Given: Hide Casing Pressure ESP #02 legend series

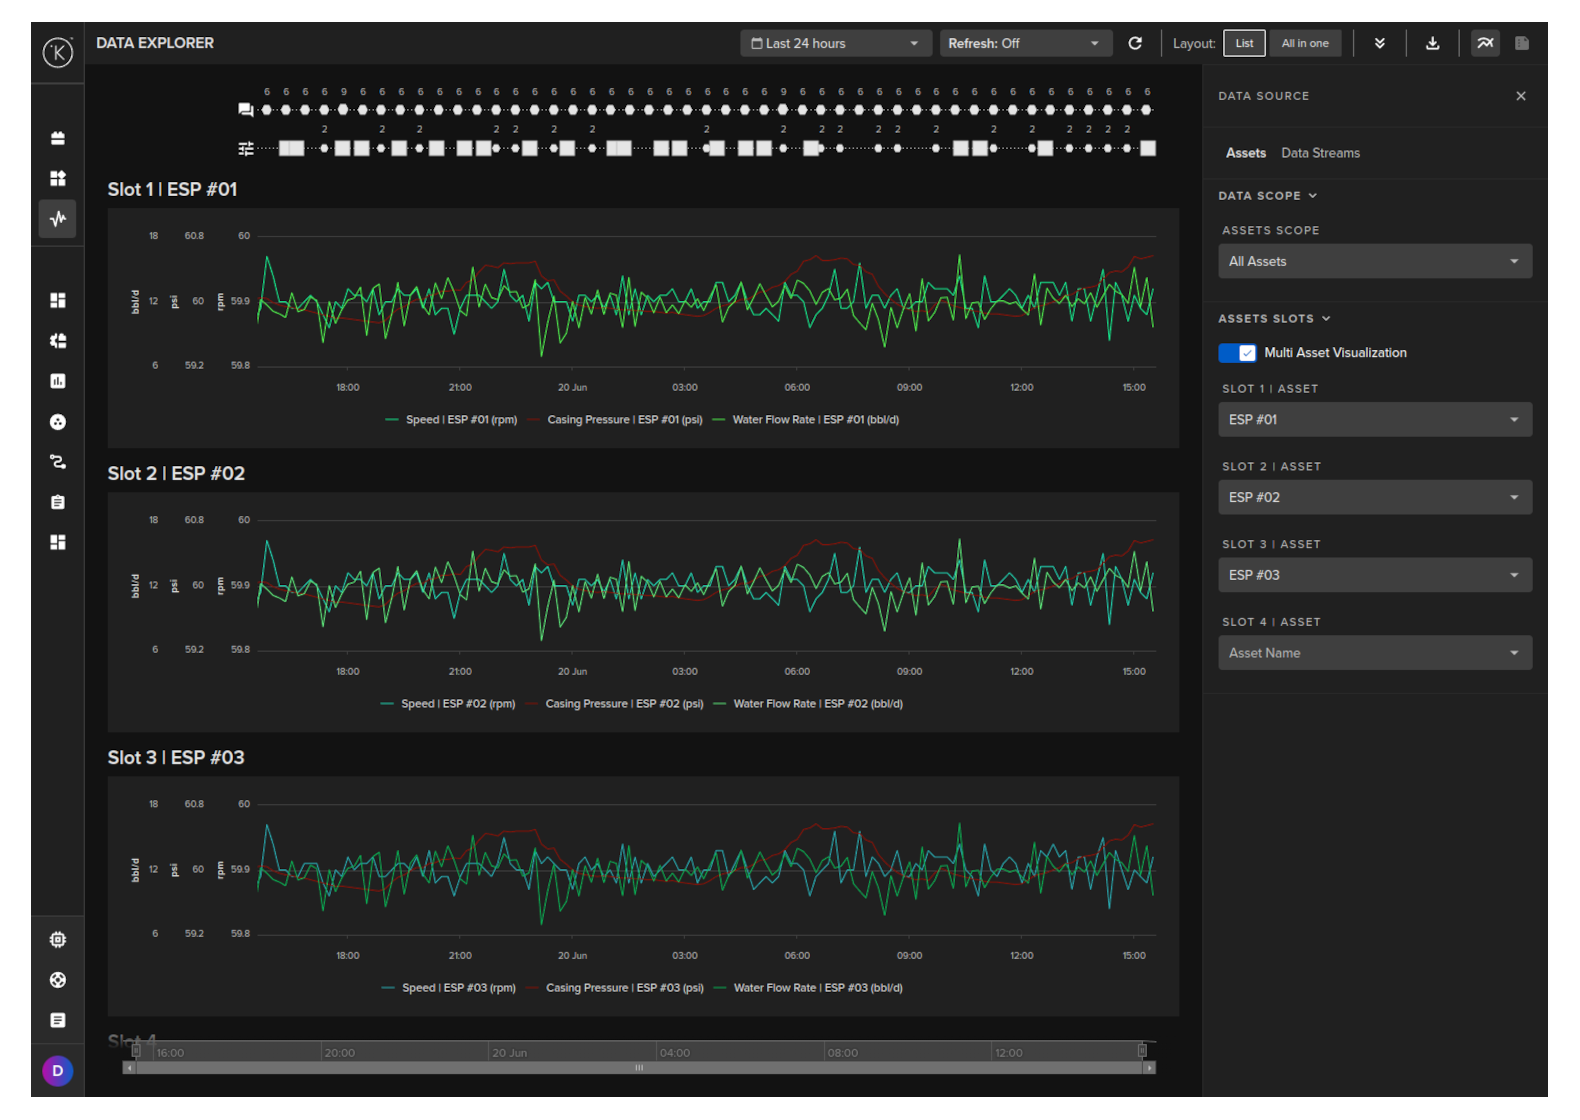Looking at the screenshot, I should click(623, 704).
